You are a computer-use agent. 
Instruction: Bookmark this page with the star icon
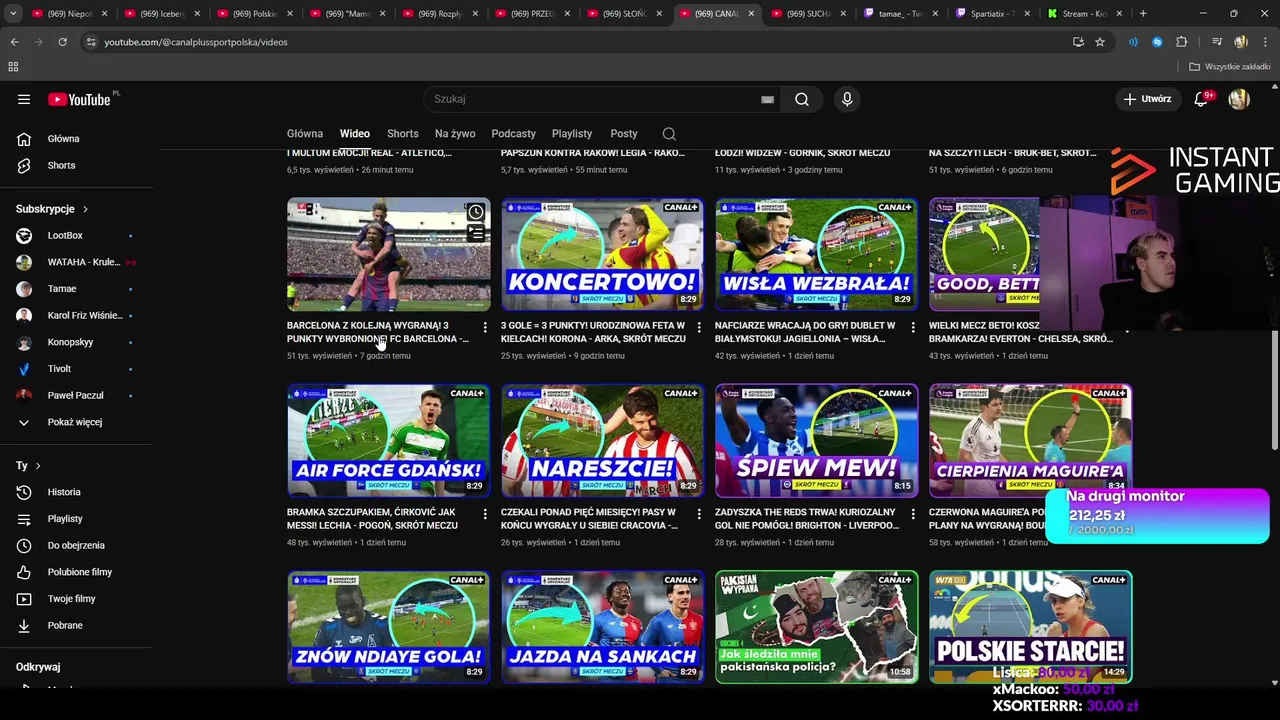coord(1100,42)
